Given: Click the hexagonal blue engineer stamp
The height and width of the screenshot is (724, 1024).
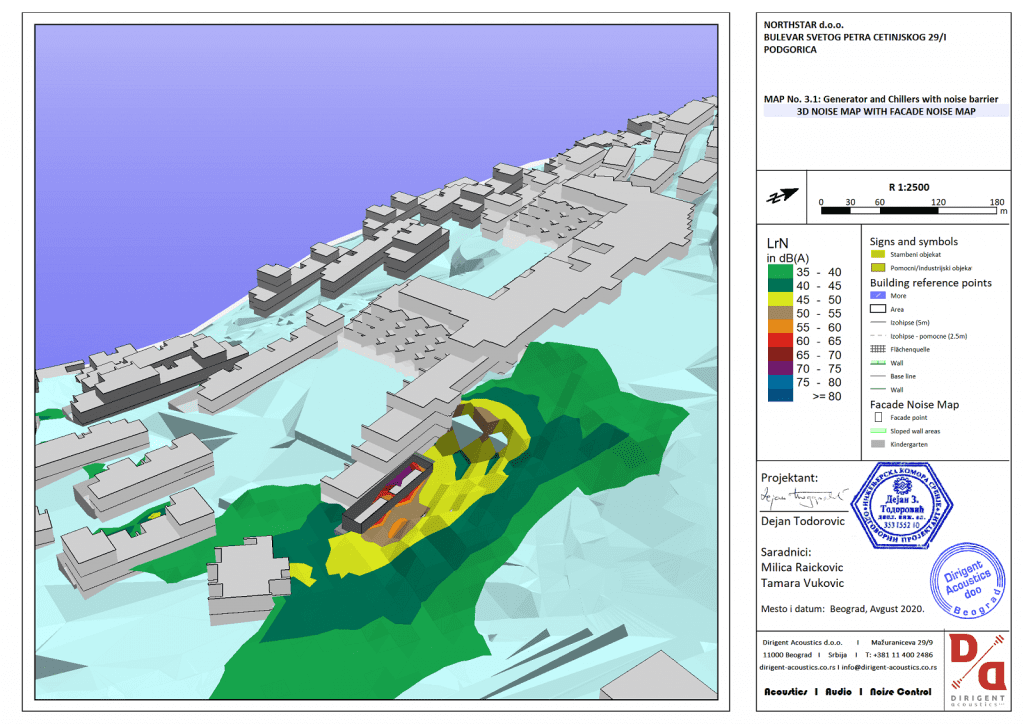Looking at the screenshot, I should coord(900,502).
